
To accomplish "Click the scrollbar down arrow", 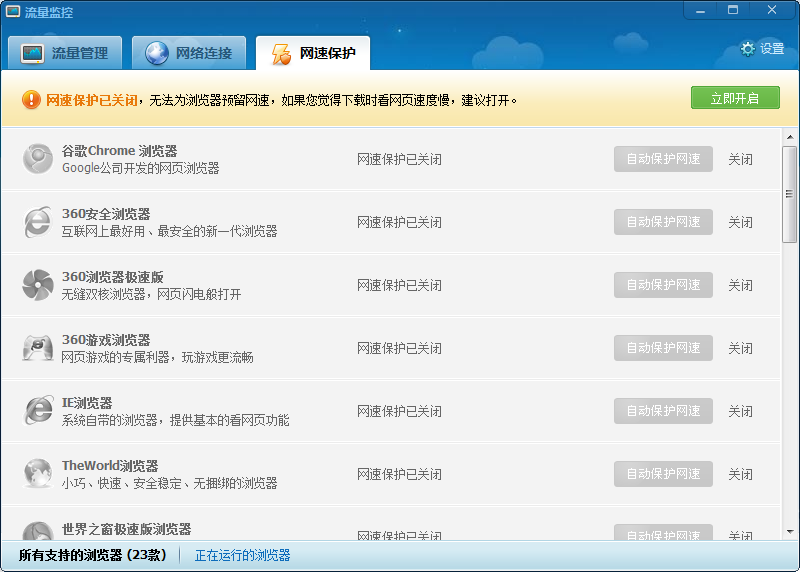I will [x=790, y=532].
